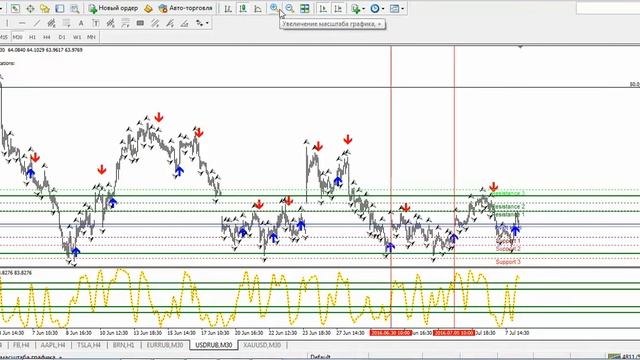
Task: Switch timeframe to W1
Action: [77, 37]
